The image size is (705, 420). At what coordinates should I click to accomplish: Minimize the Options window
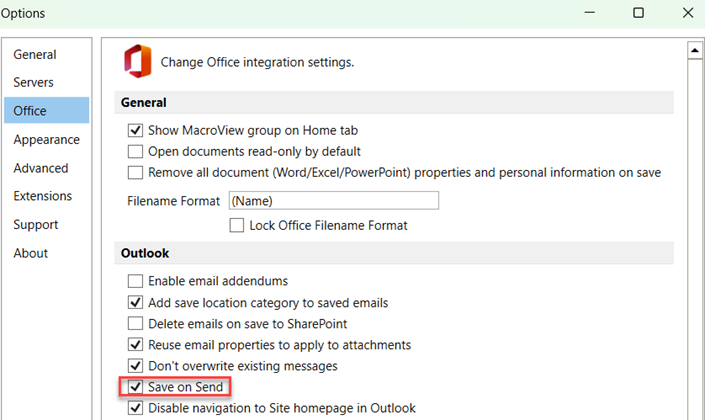(591, 14)
